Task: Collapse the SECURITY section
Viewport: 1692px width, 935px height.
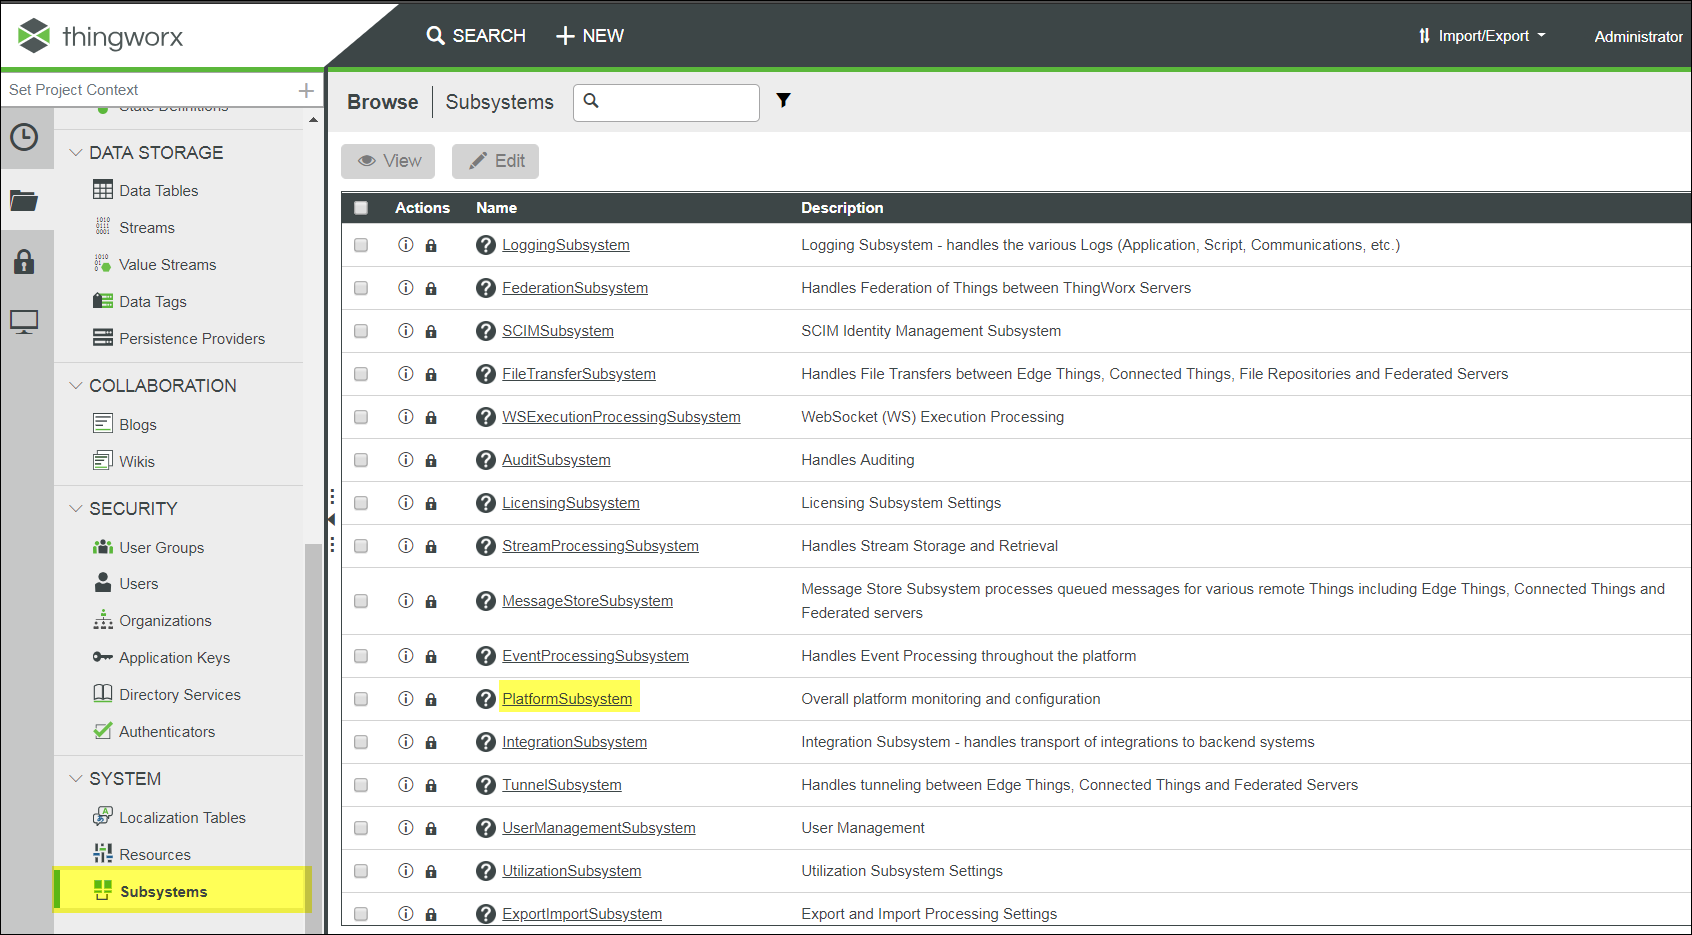Action: (76, 509)
